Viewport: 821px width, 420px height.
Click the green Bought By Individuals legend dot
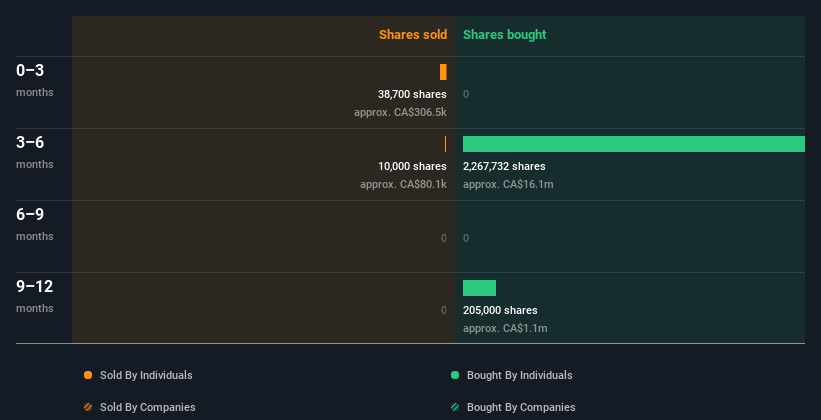(x=455, y=375)
